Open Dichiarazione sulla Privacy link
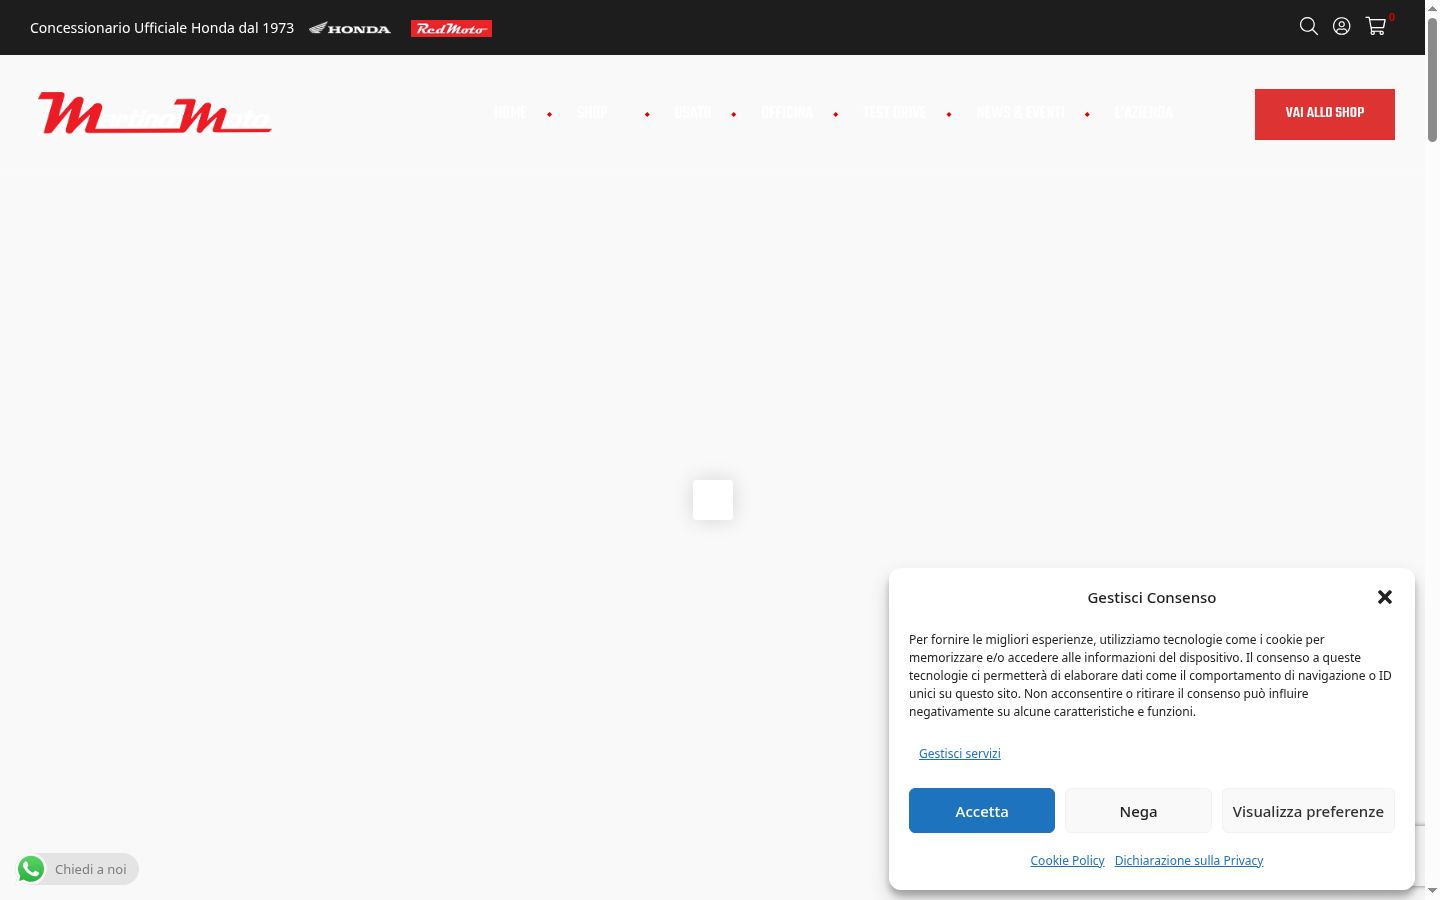The height and width of the screenshot is (900, 1440). (1189, 861)
